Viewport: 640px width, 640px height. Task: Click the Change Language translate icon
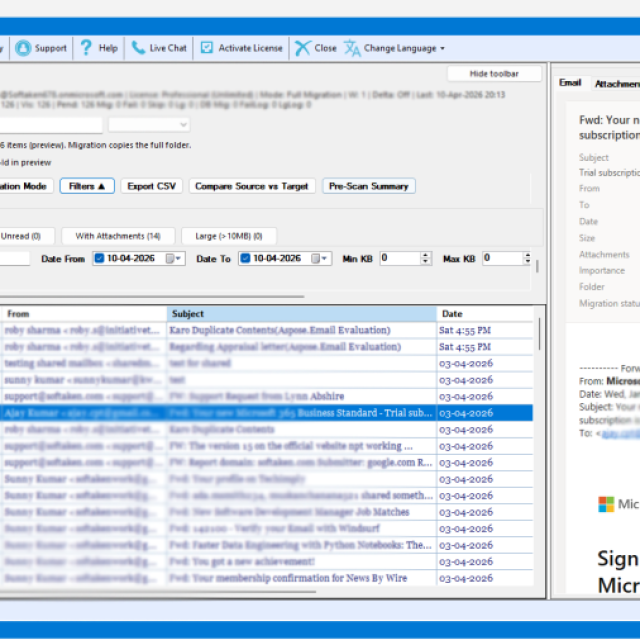(x=352, y=47)
